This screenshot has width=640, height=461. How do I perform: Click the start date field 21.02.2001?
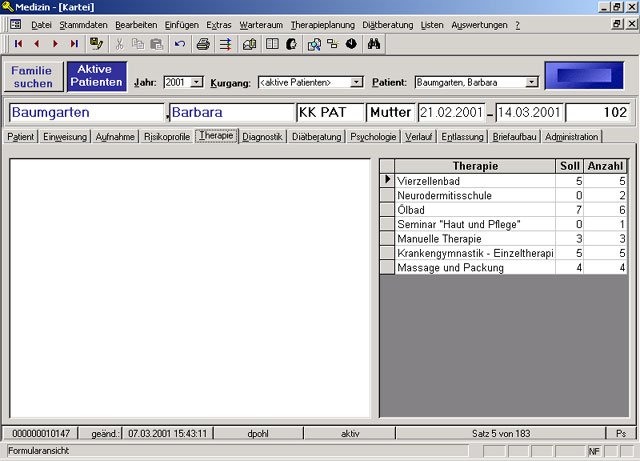(451, 112)
